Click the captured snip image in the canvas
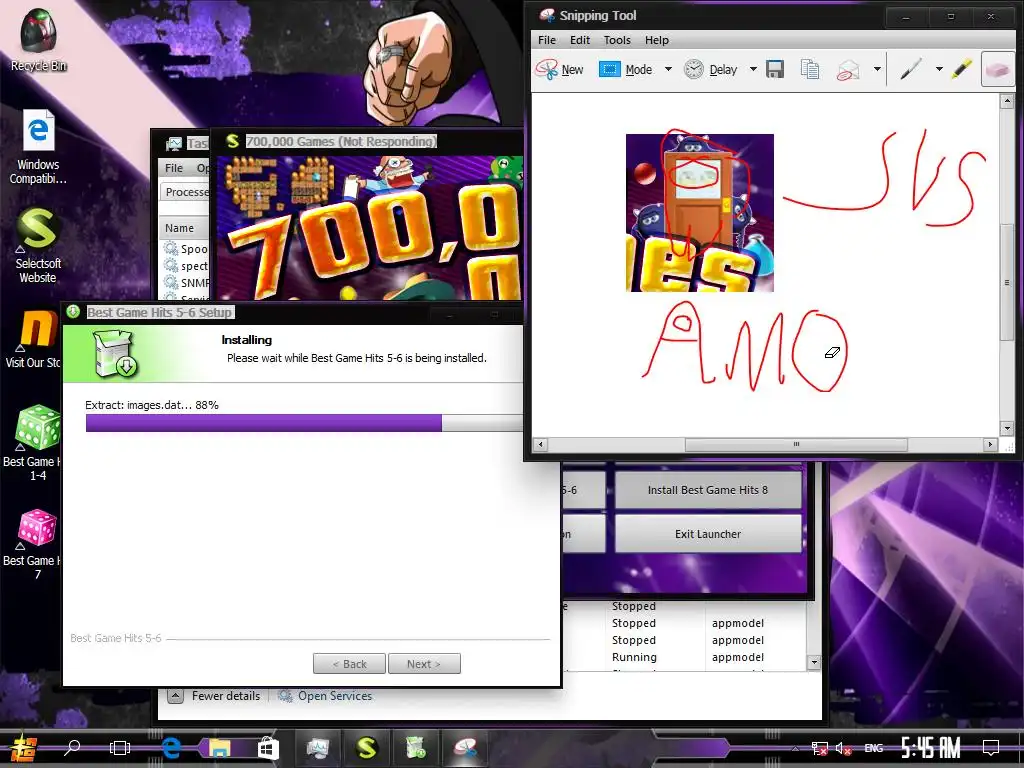 [699, 213]
